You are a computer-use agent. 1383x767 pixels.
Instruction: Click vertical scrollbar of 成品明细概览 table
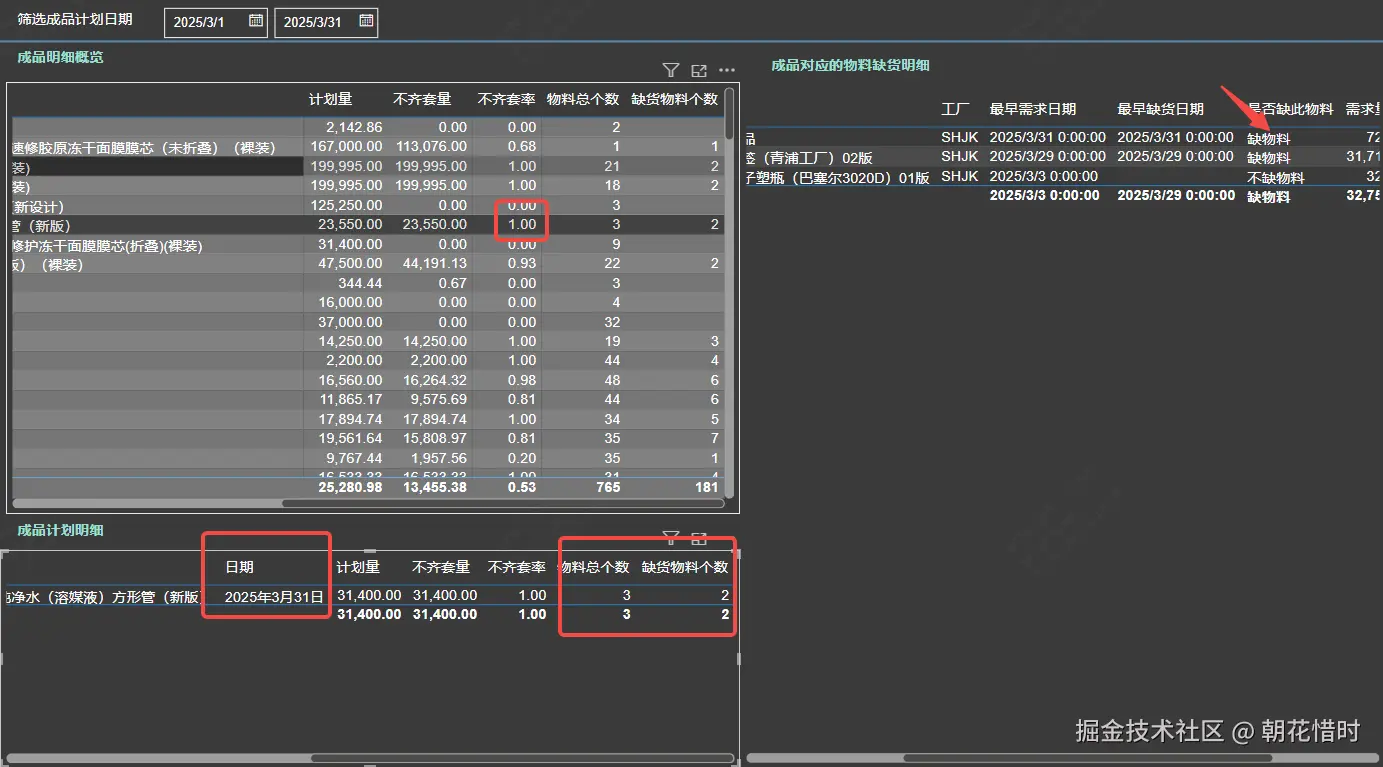point(730,112)
